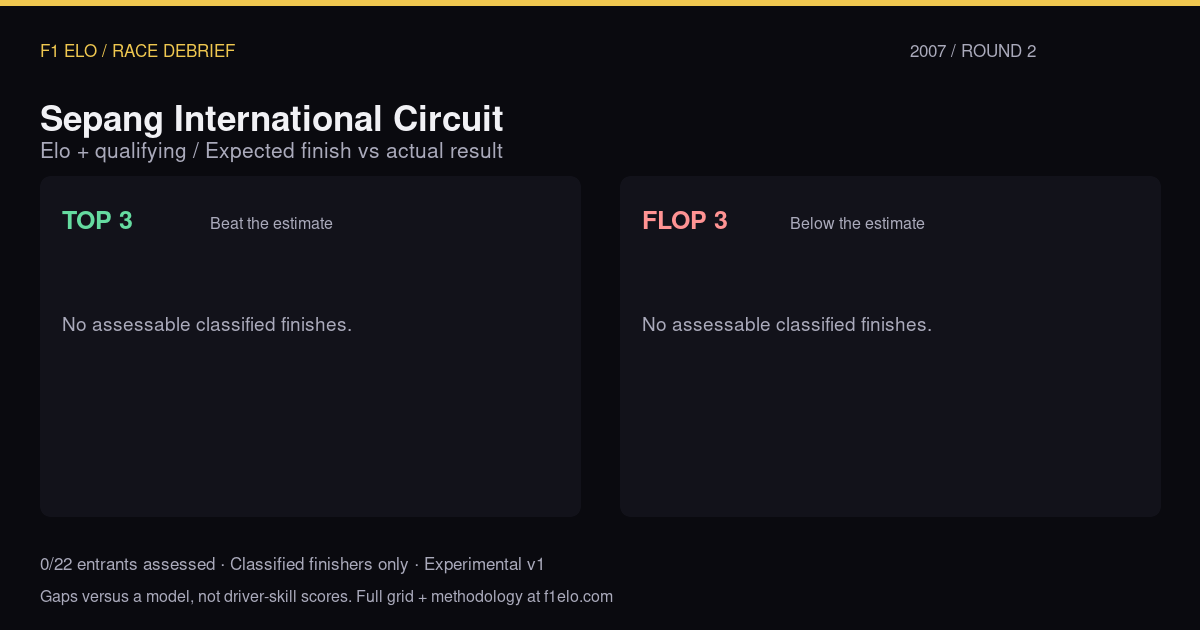Select the FLOP 3 heading
Viewport: 1200px width, 630px height.
tap(685, 221)
